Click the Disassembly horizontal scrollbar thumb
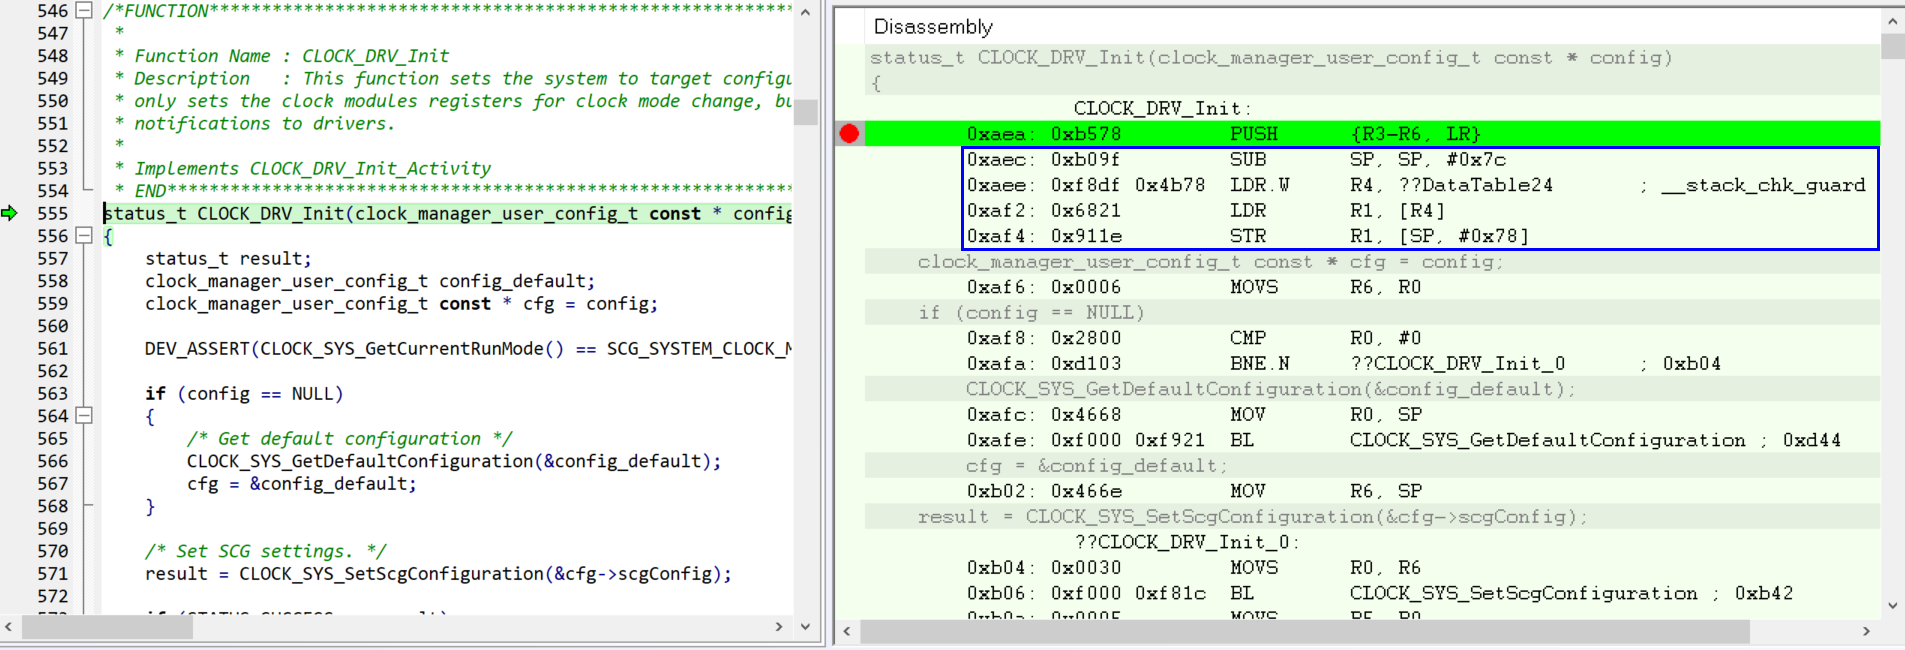The height and width of the screenshot is (650, 1905). coord(1304,631)
